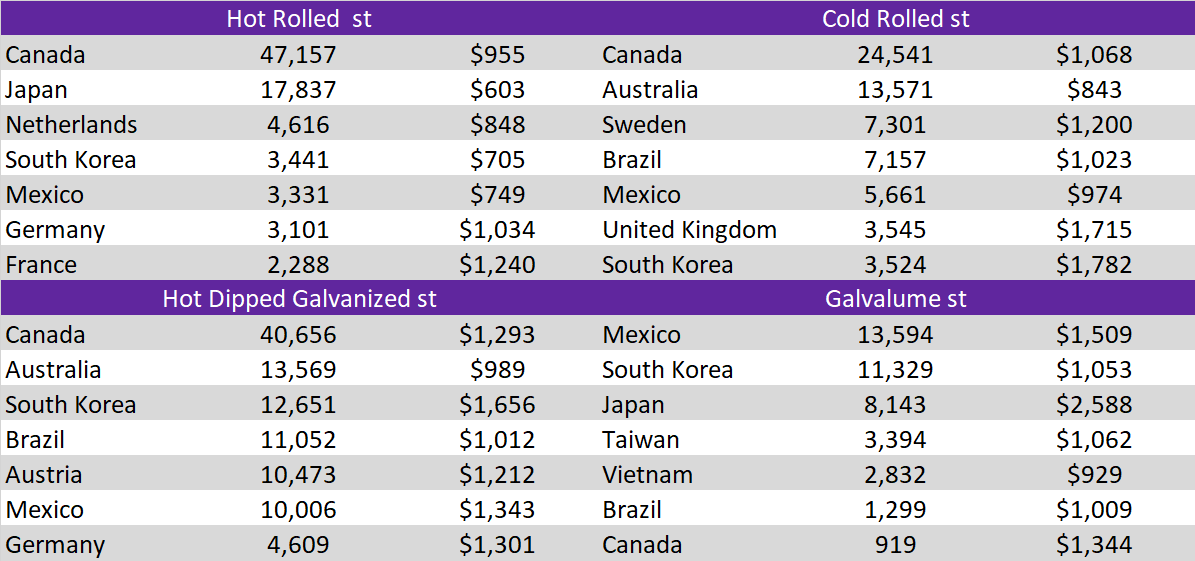Image resolution: width=1195 pixels, height=561 pixels.
Task: Select the Netherlands cell
Action: (x=71, y=125)
